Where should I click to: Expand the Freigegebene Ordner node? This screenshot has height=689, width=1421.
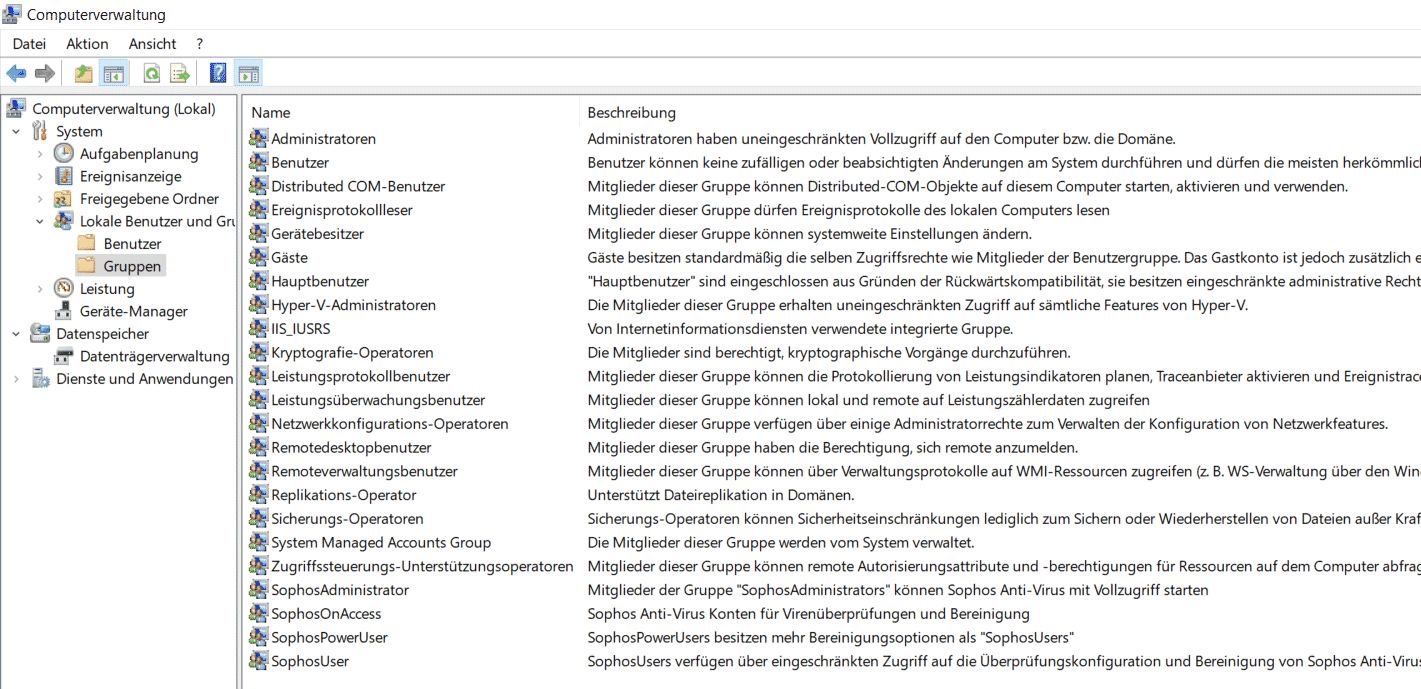coord(40,199)
